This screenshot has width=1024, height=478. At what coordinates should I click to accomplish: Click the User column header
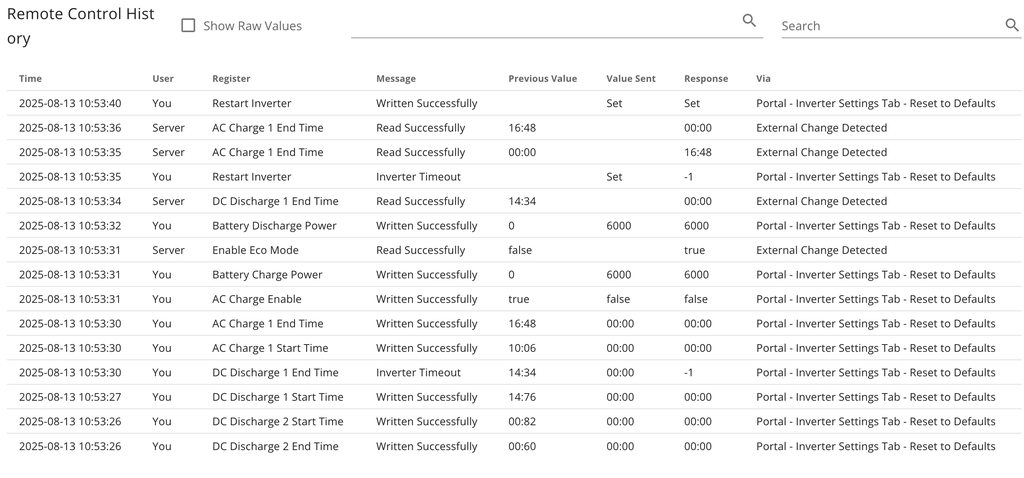(x=163, y=78)
